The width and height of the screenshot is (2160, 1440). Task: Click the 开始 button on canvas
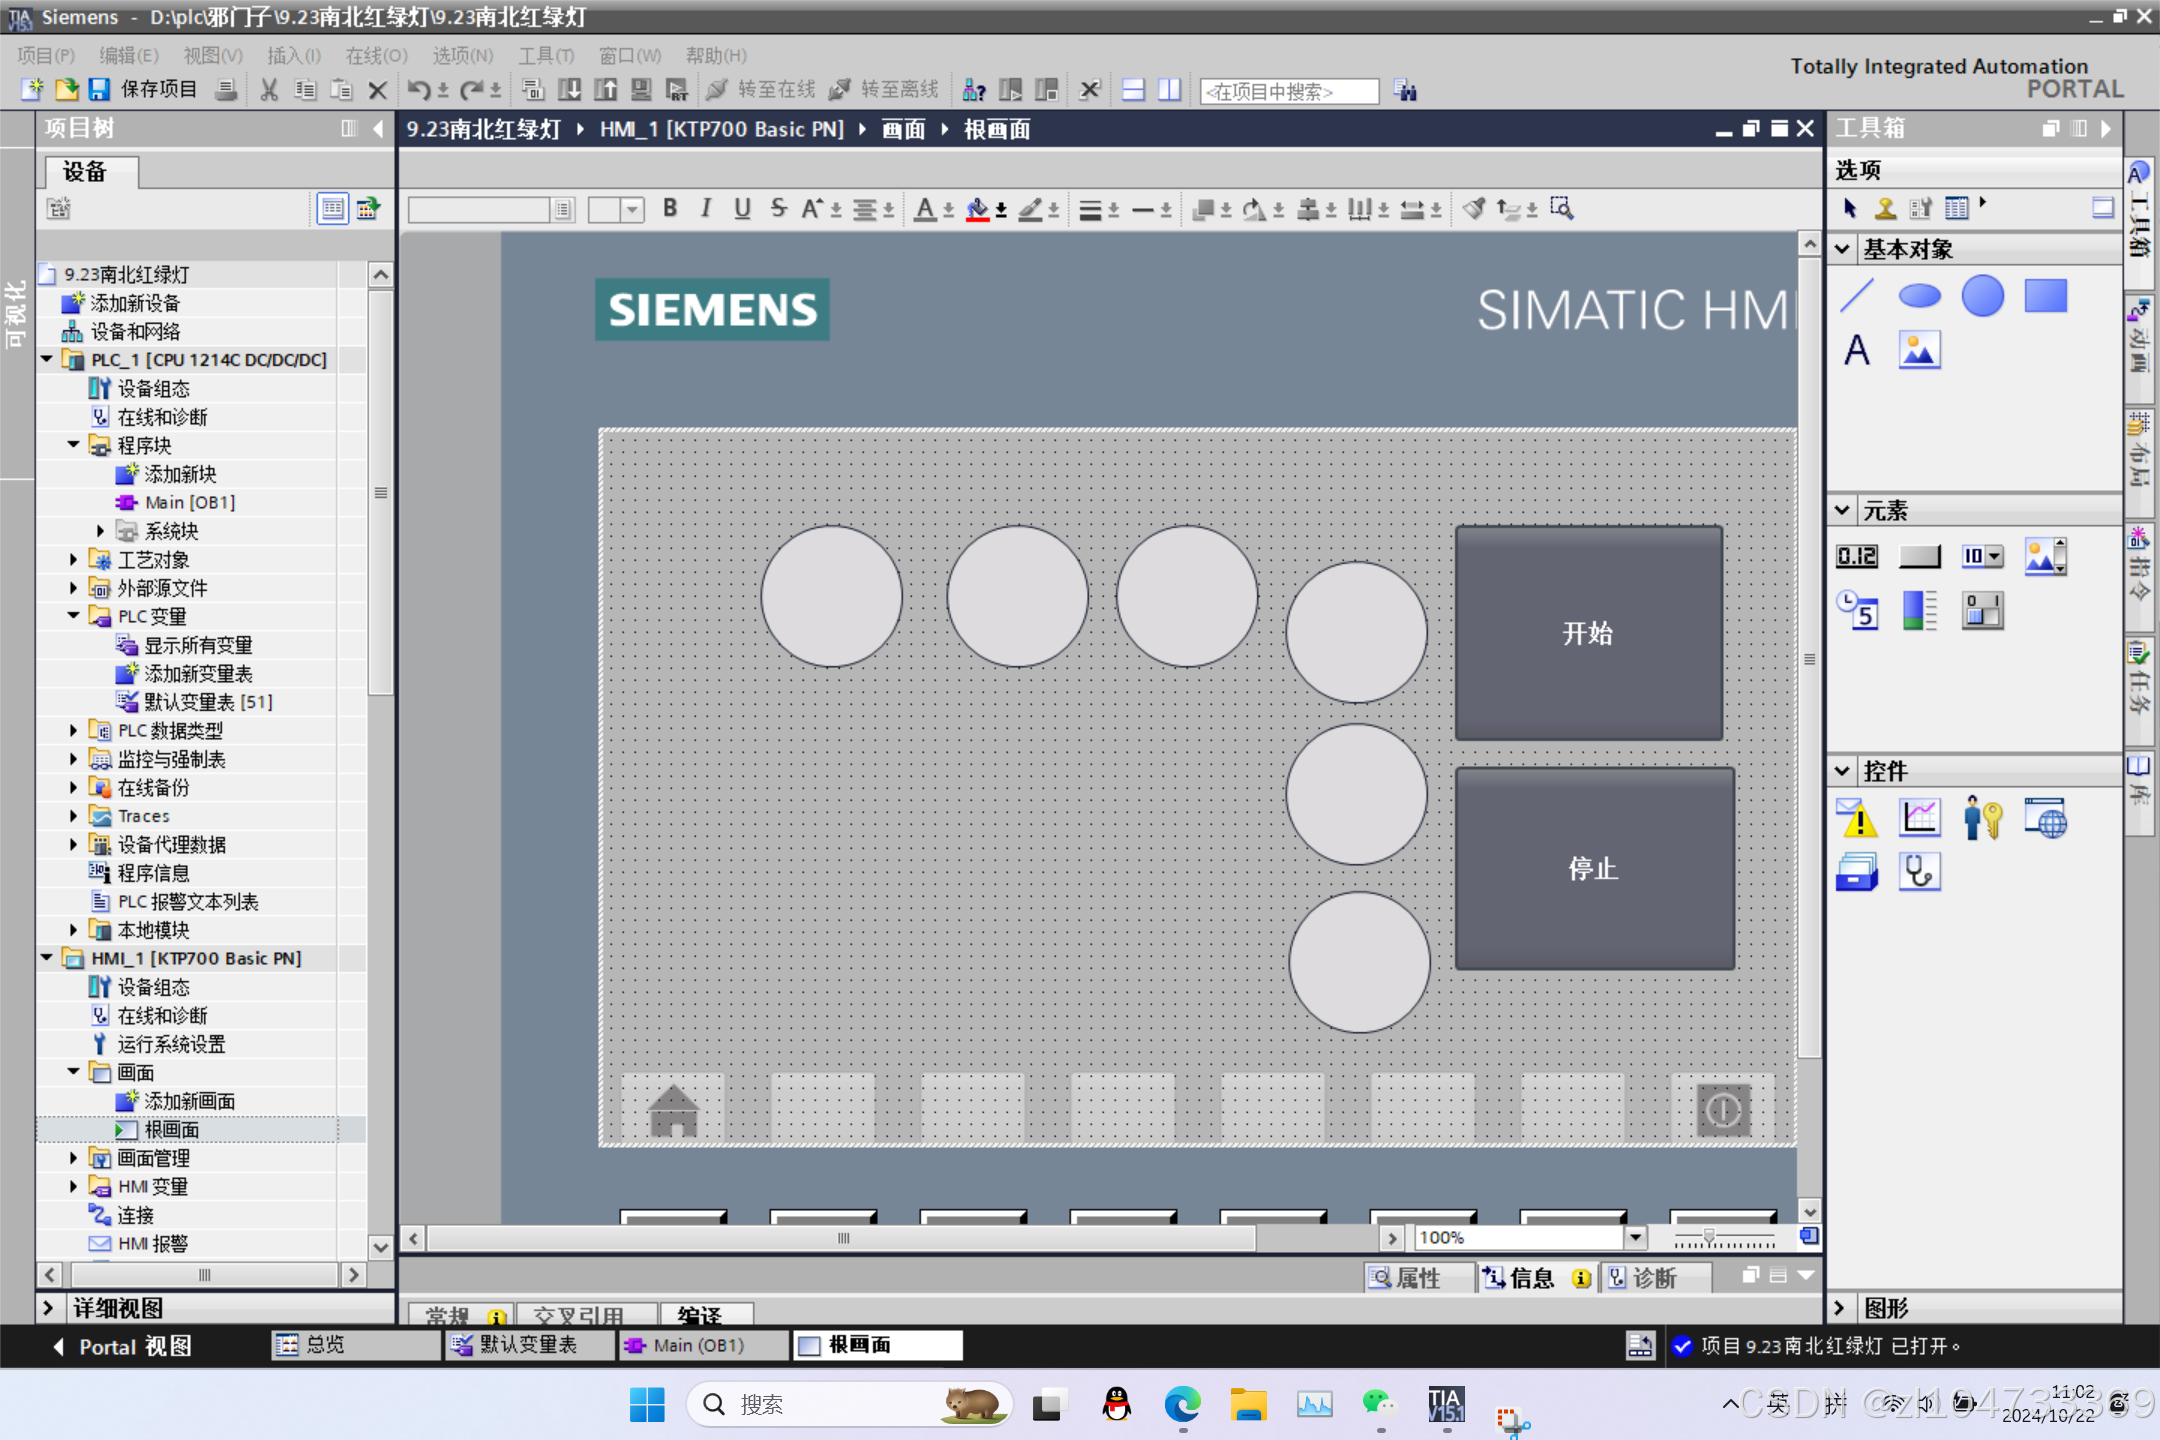pos(1588,633)
